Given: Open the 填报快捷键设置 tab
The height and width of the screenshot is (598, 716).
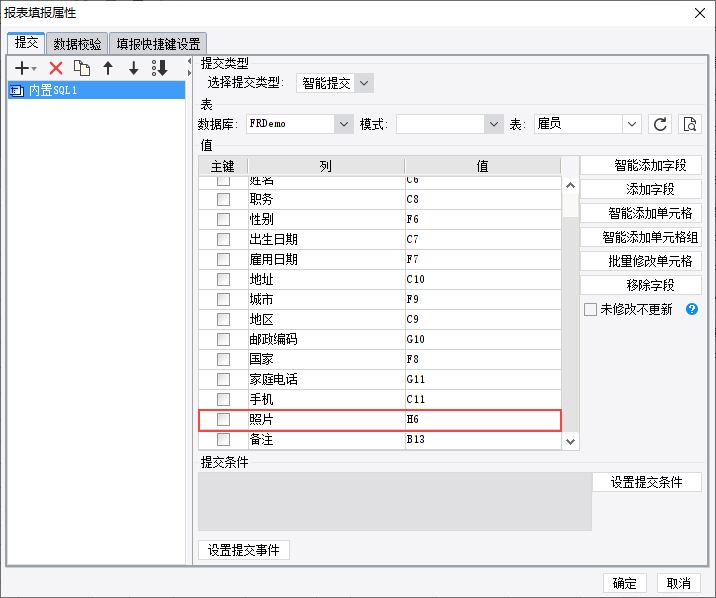Looking at the screenshot, I should point(158,44).
